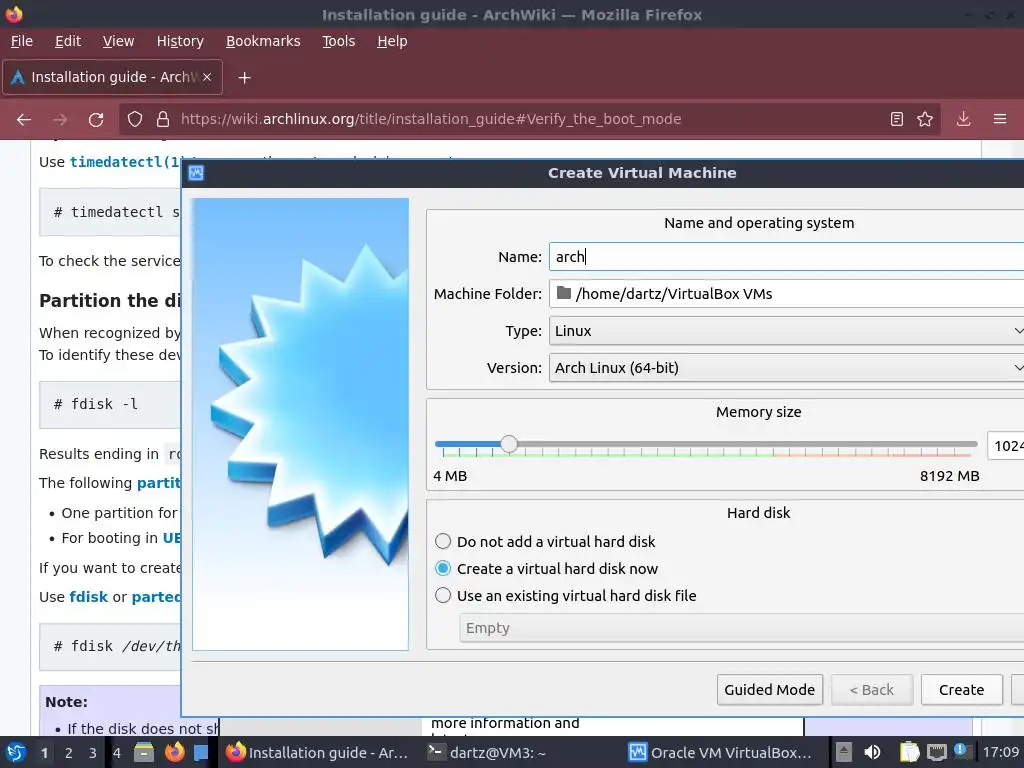This screenshot has height=768, width=1024.
Task: Click the Guided Mode button
Action: point(769,690)
